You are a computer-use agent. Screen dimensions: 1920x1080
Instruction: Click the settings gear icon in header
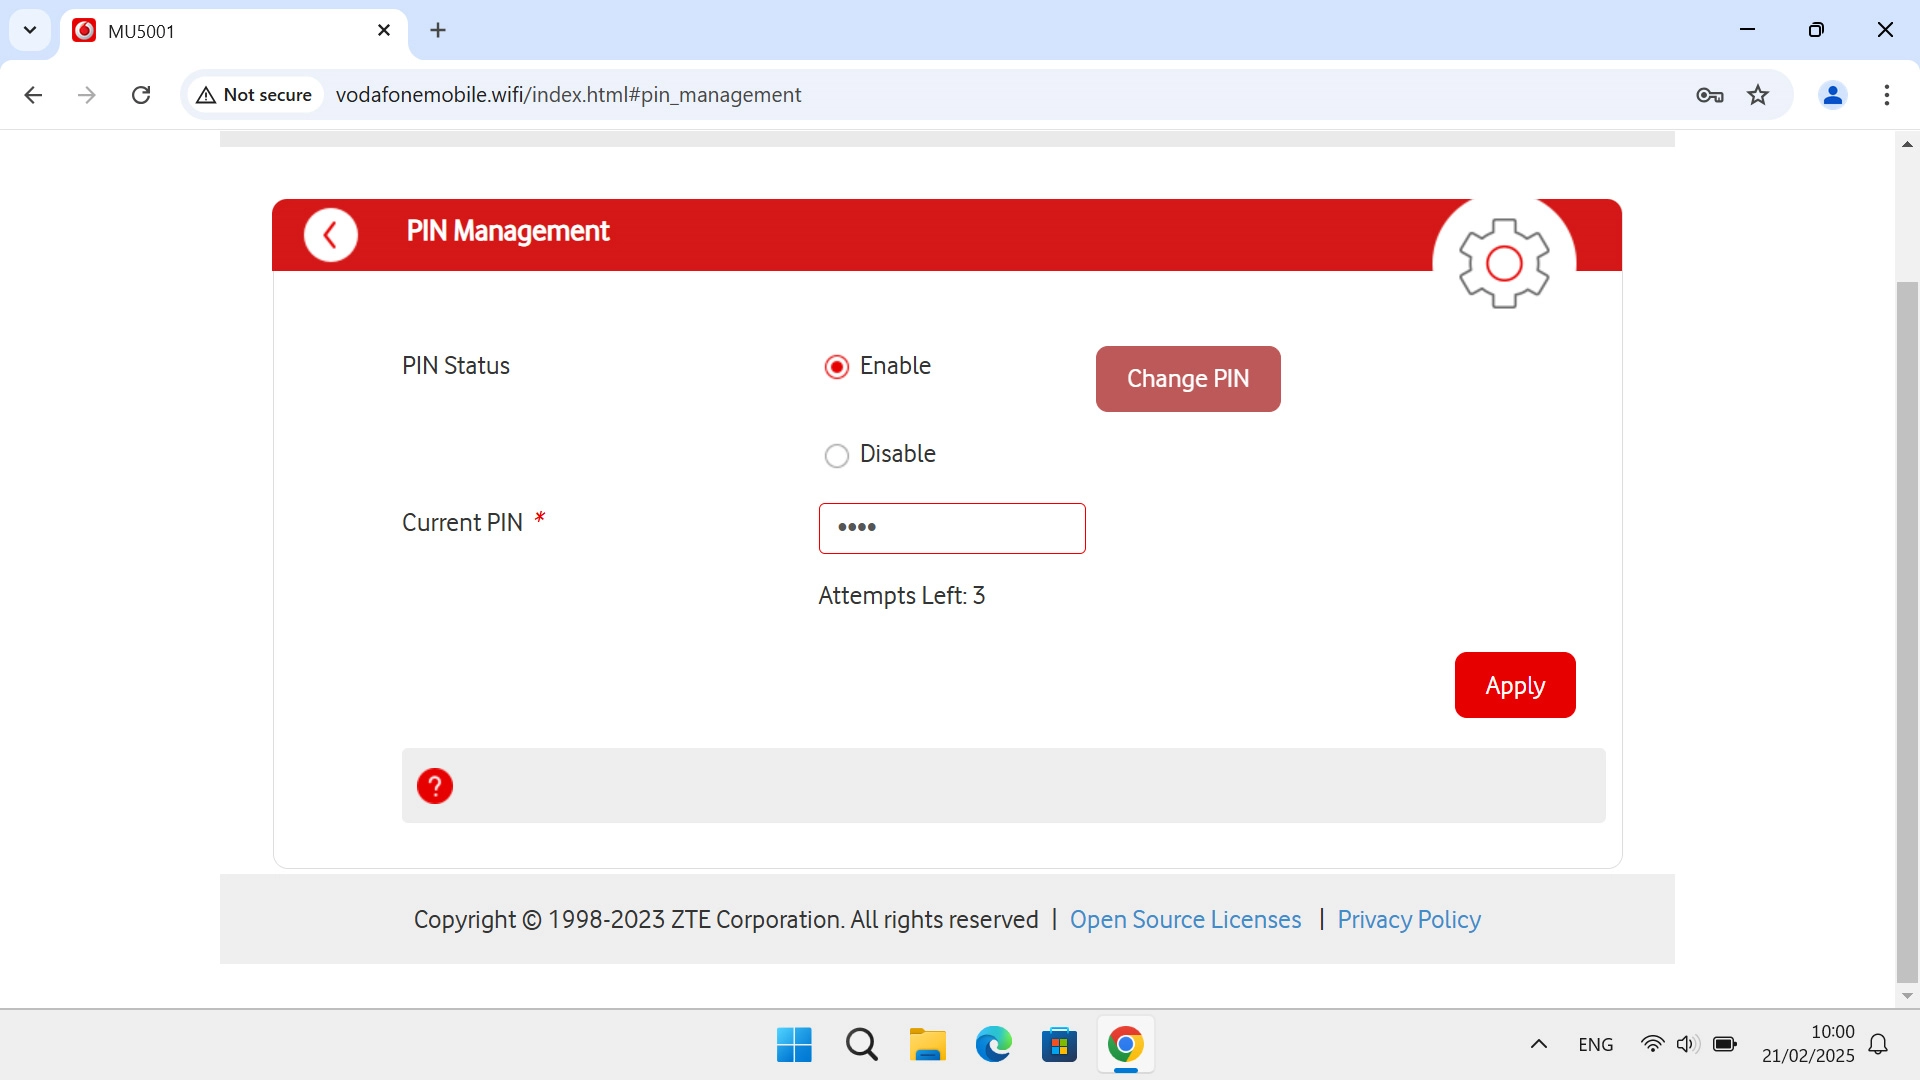point(1503,263)
